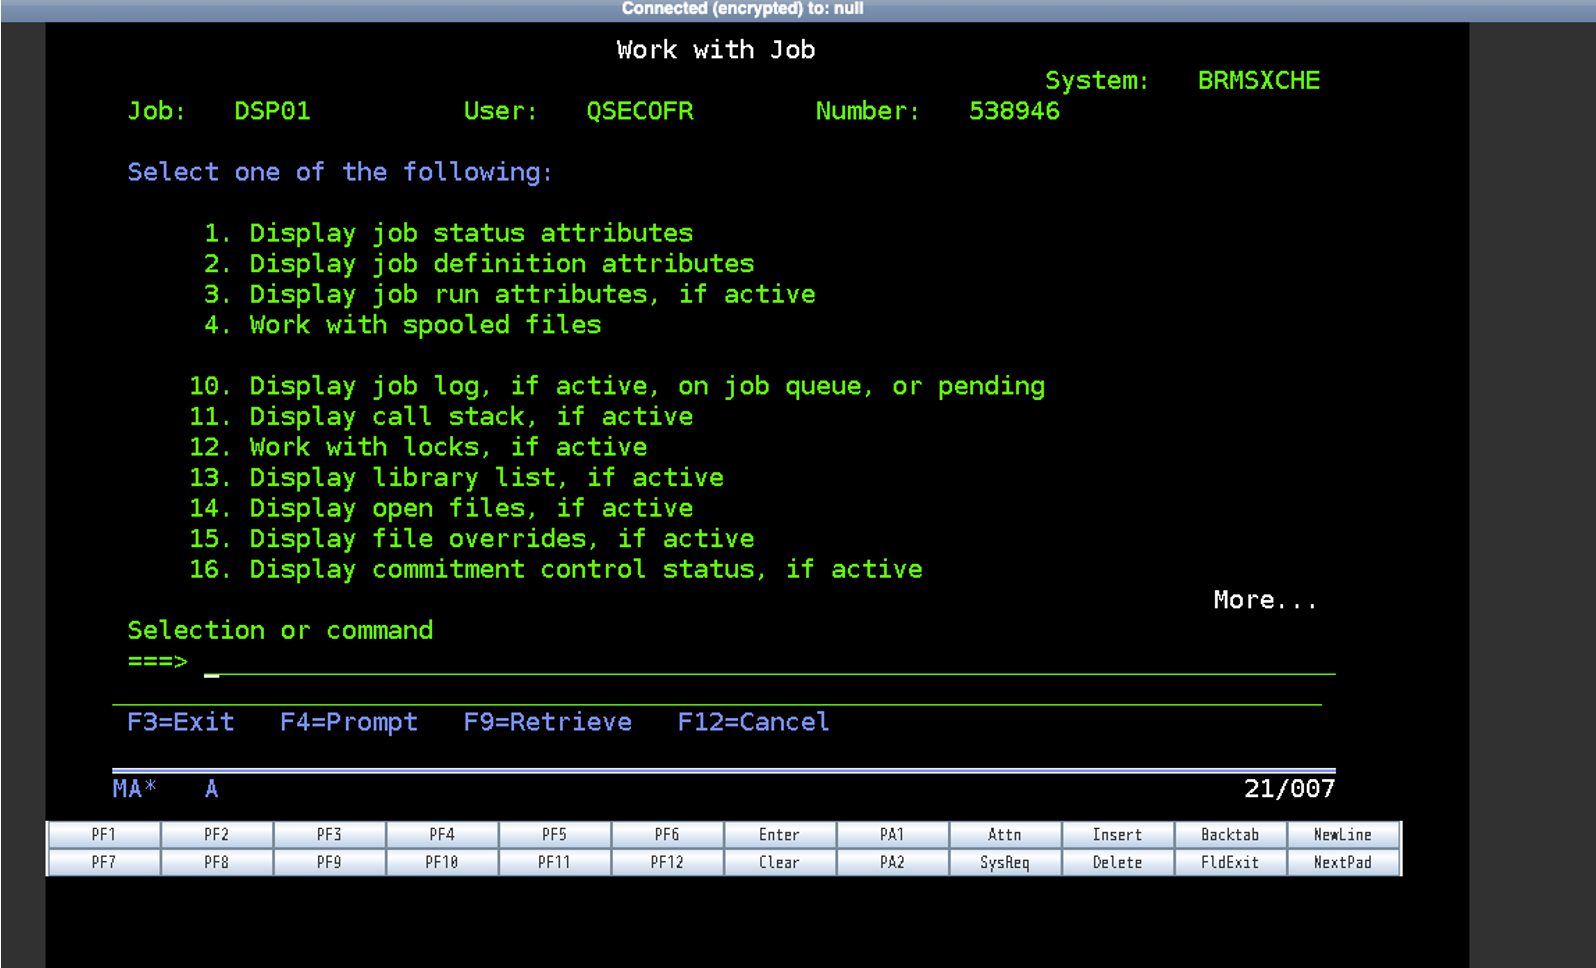Click the FldExit key button
The width and height of the screenshot is (1596, 968).
tap(1230, 862)
